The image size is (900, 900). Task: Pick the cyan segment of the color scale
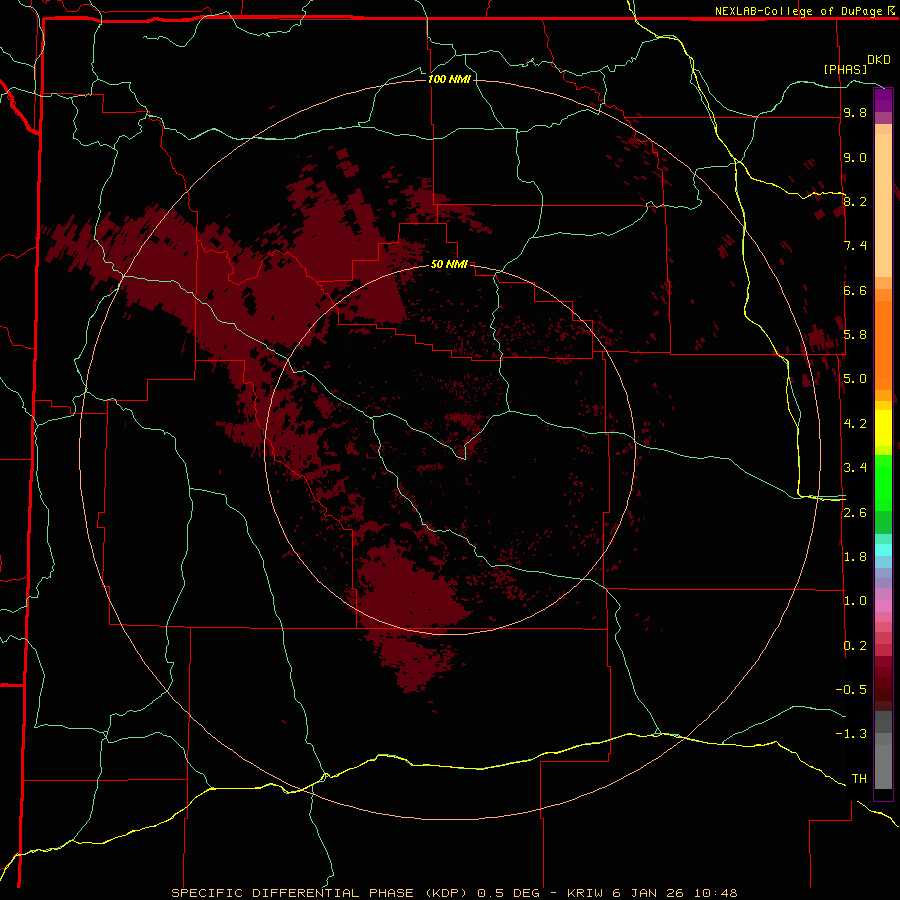point(883,550)
